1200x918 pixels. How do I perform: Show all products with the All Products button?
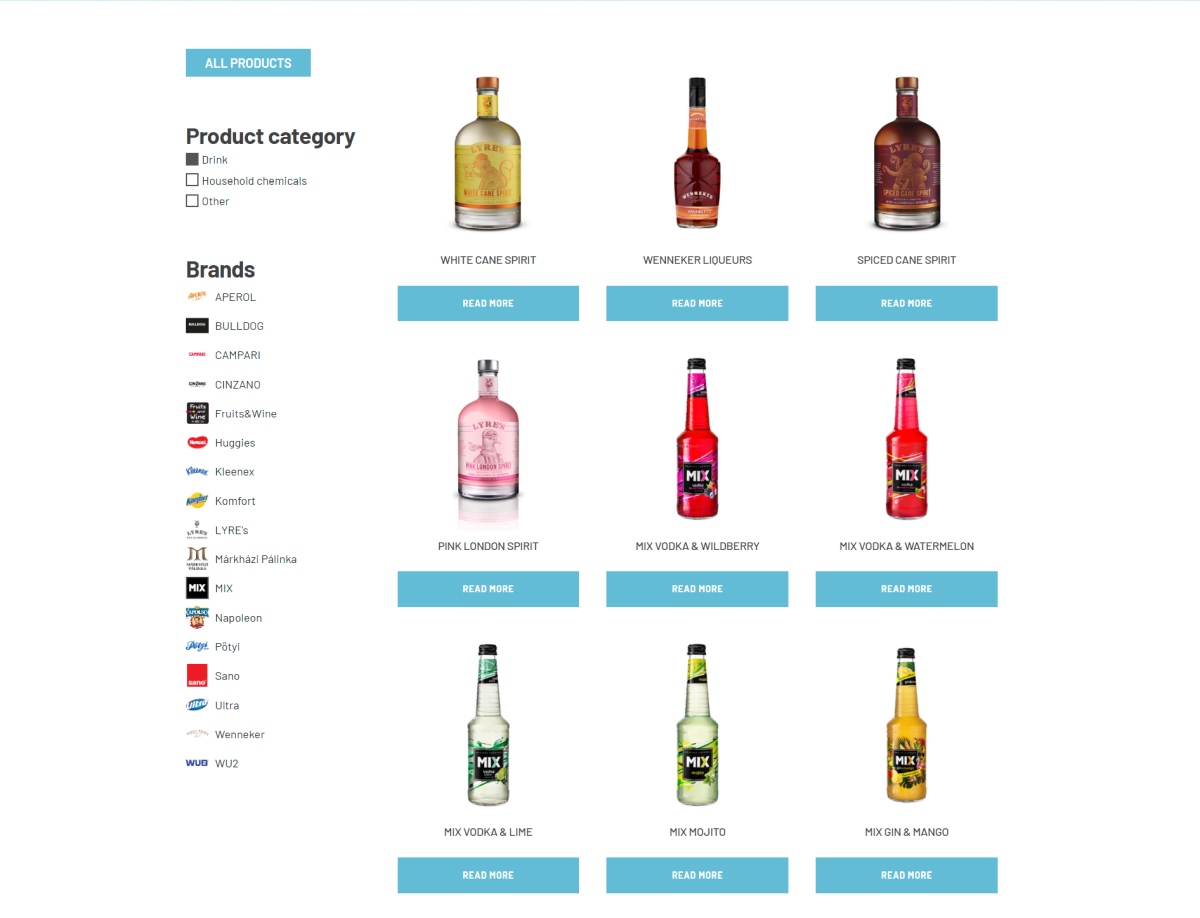click(x=248, y=63)
